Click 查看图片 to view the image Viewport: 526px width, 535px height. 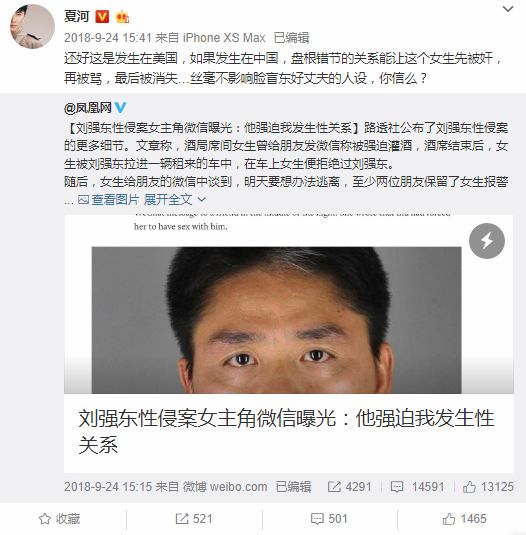pos(109,199)
